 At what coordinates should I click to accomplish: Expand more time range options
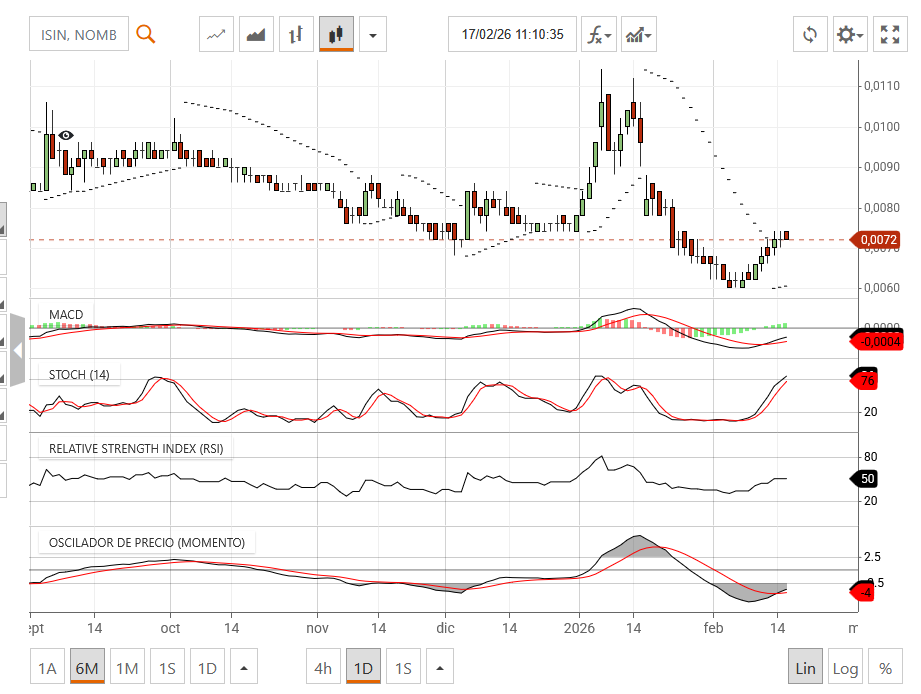pos(244,668)
